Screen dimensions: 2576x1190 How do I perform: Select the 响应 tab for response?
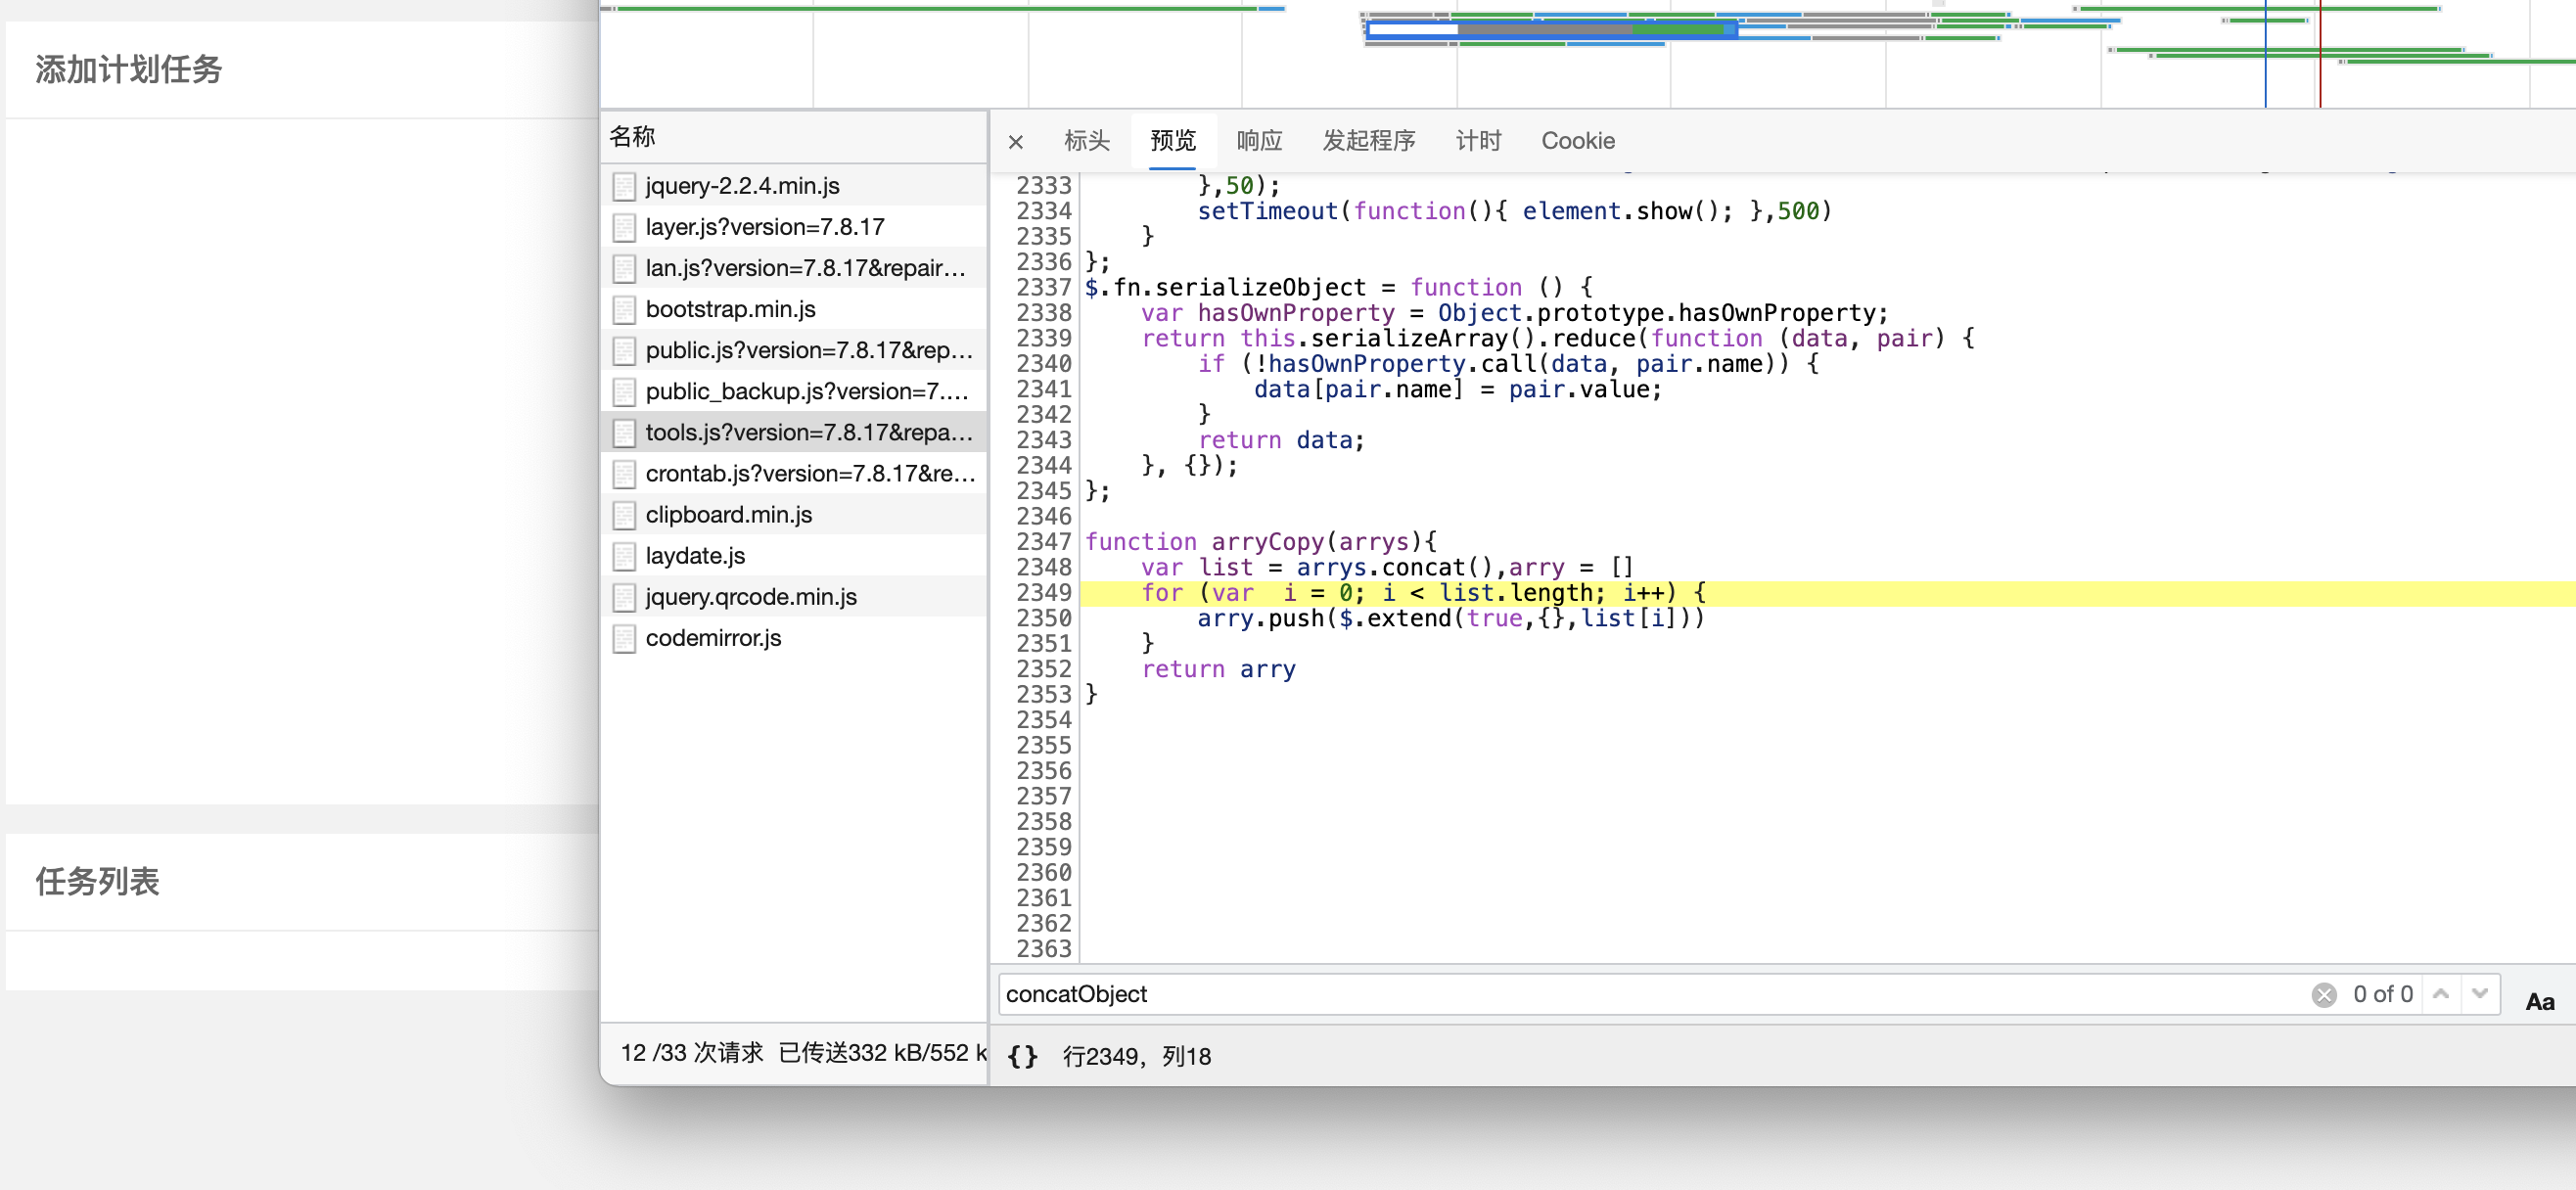point(1259,140)
